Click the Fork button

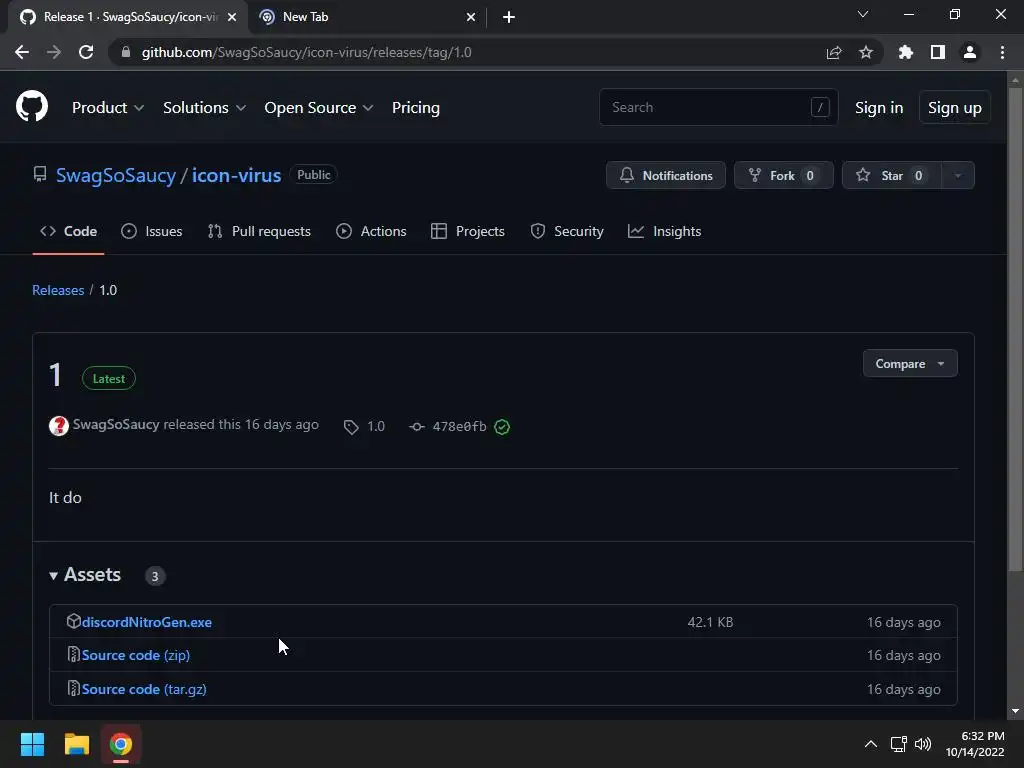coord(784,175)
